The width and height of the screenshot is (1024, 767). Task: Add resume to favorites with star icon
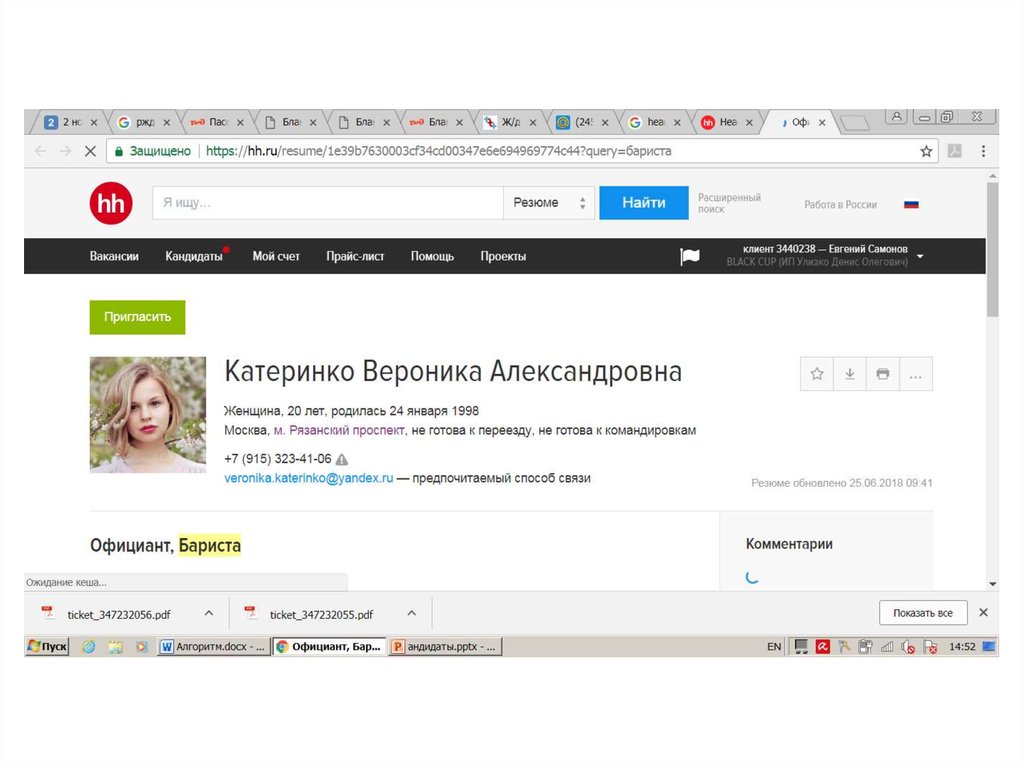(817, 374)
